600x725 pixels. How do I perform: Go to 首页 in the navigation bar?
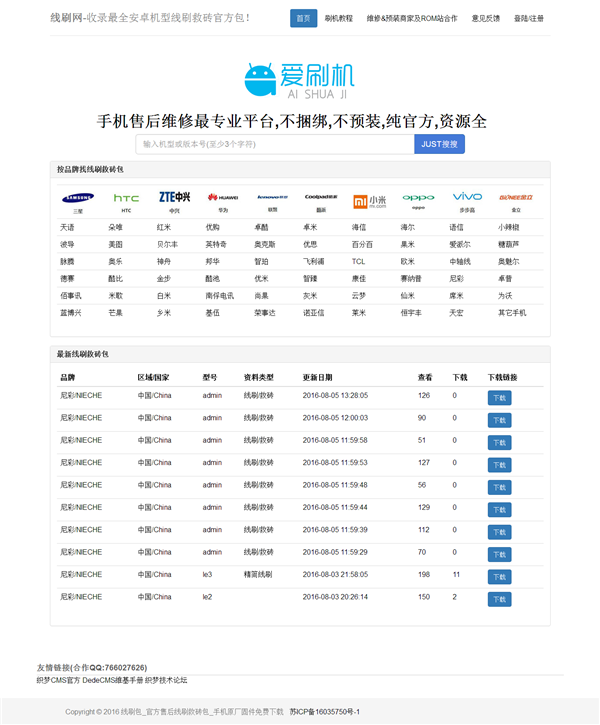click(304, 18)
